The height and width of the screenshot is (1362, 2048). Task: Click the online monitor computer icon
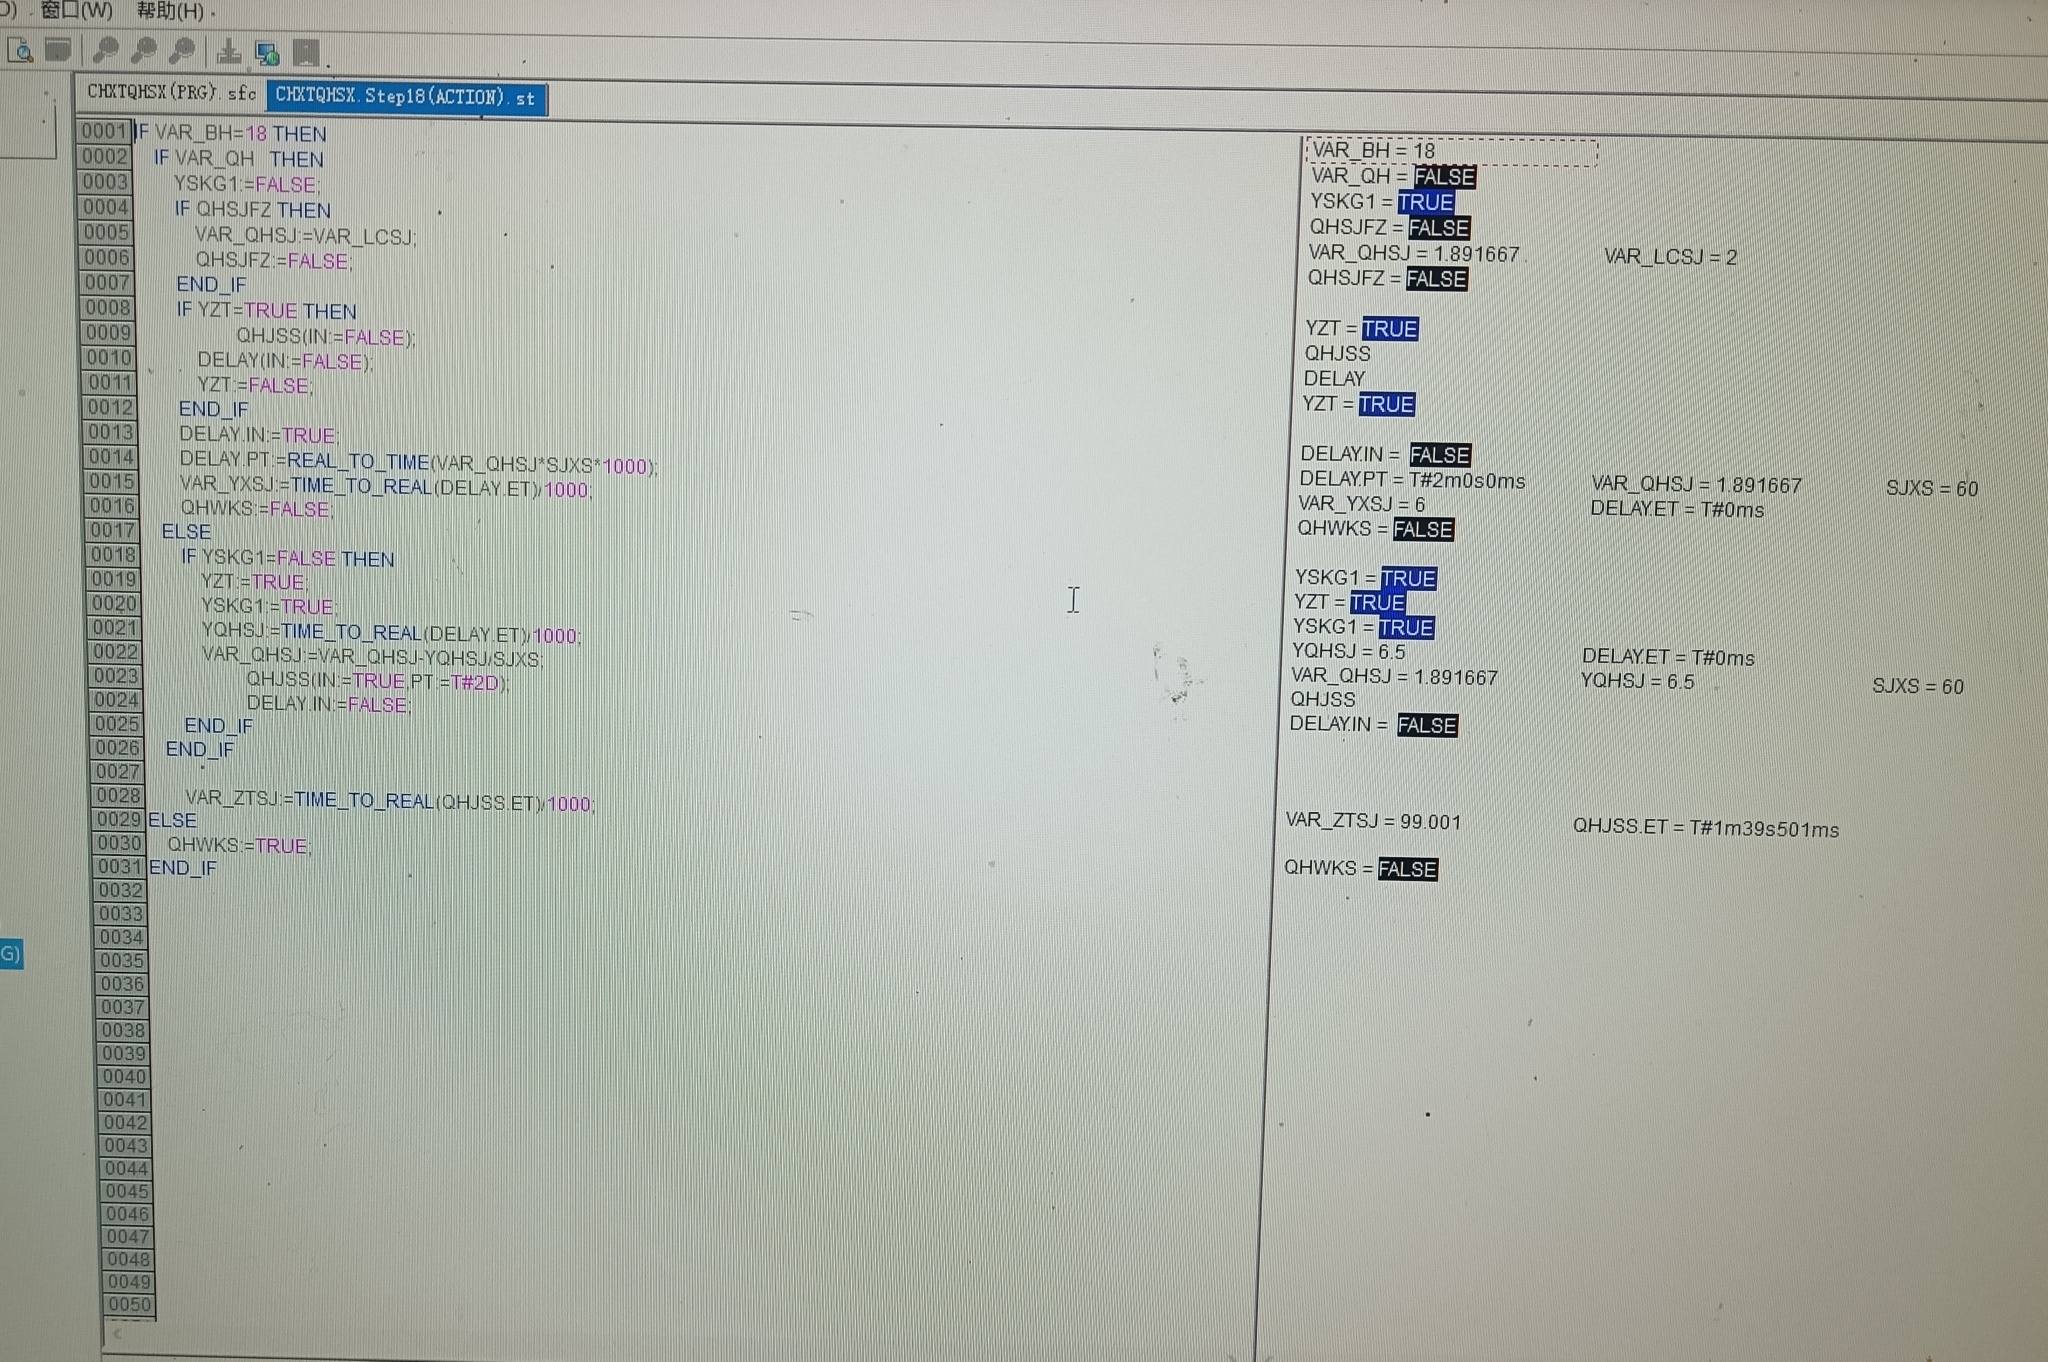pos(267,53)
